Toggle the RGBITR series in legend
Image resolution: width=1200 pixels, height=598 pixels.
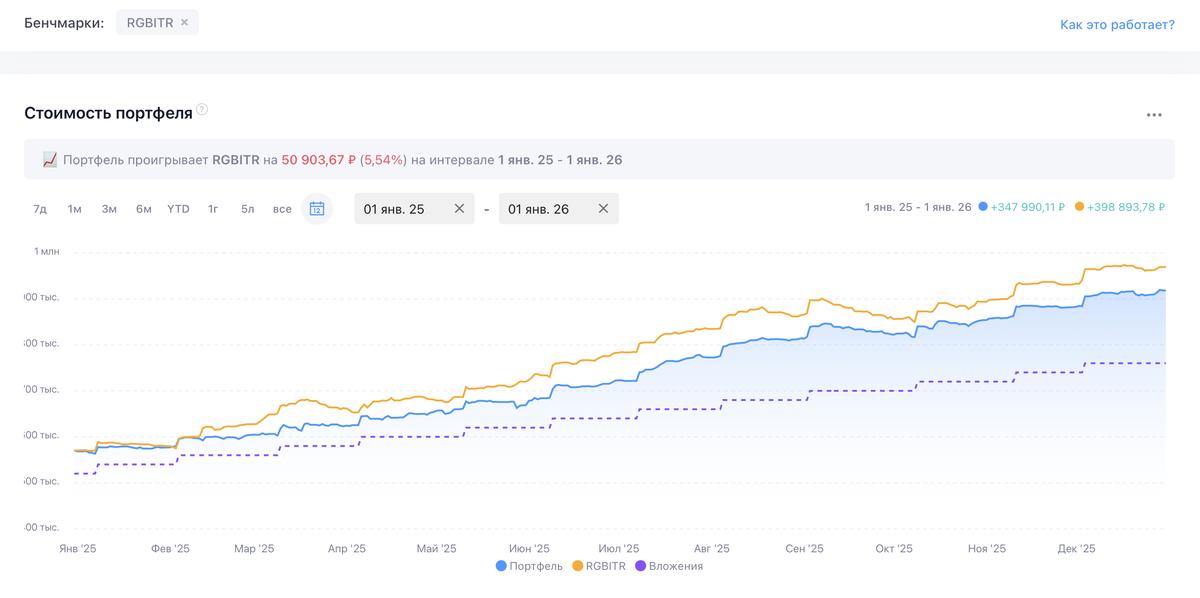tap(599, 566)
